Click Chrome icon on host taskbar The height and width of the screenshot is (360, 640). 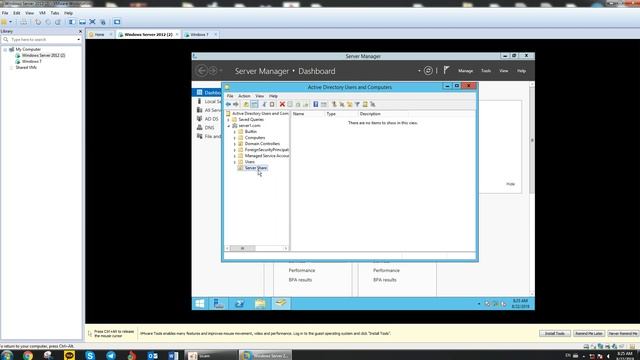pos(28,356)
